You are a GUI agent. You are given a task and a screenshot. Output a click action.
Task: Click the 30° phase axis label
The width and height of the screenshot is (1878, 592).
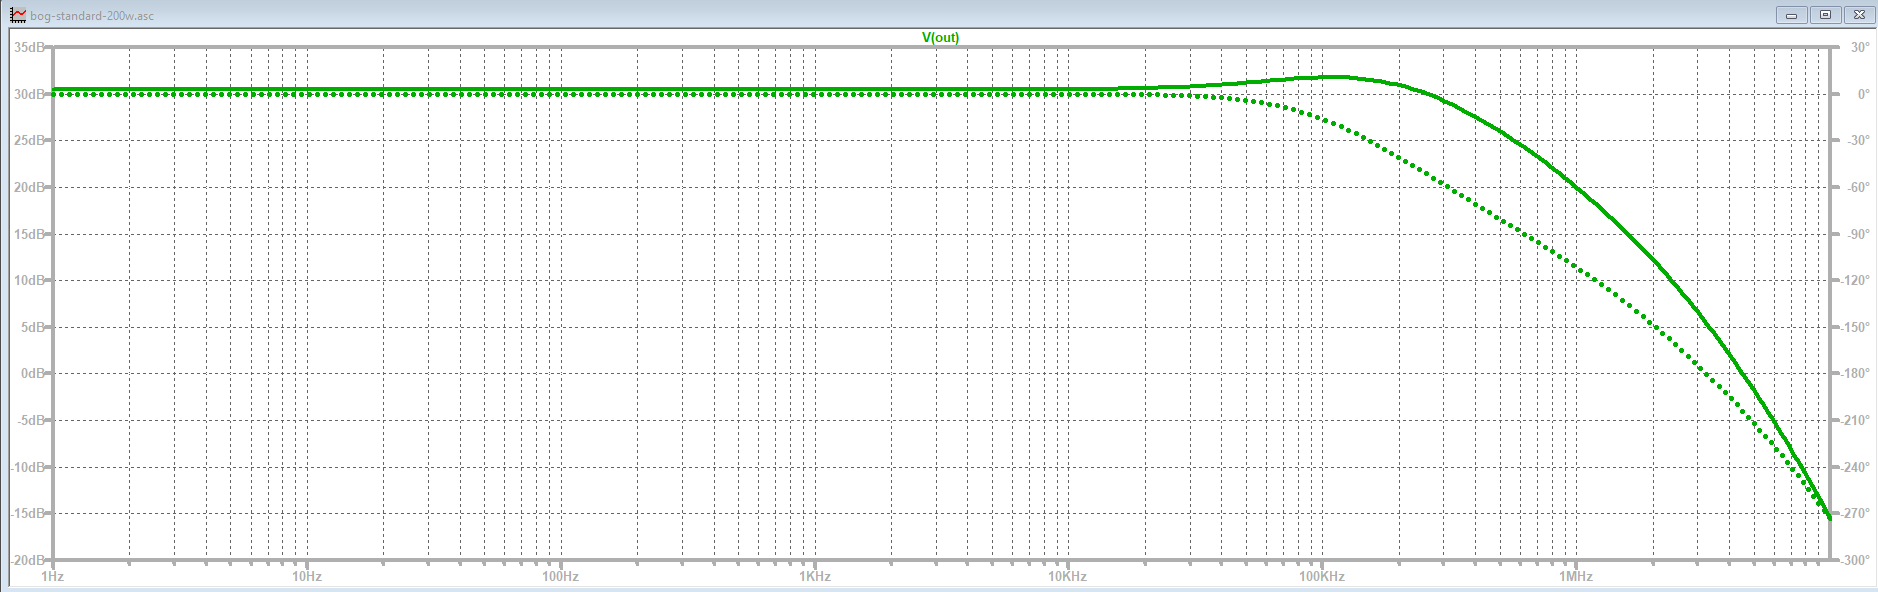(x=1859, y=47)
